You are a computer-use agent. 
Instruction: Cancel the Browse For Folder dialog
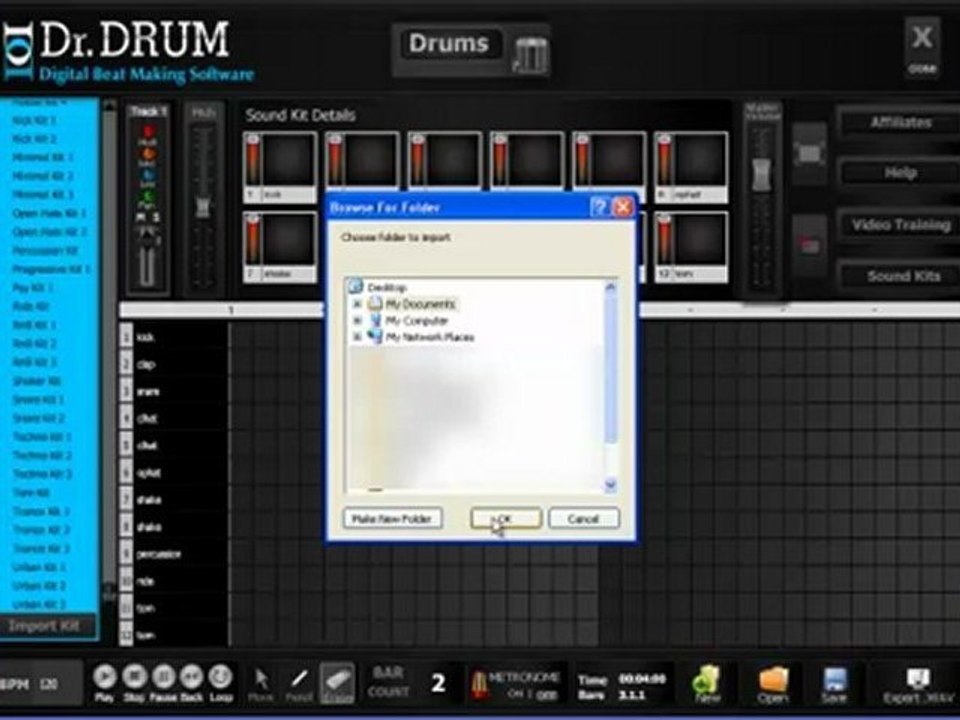tap(583, 519)
